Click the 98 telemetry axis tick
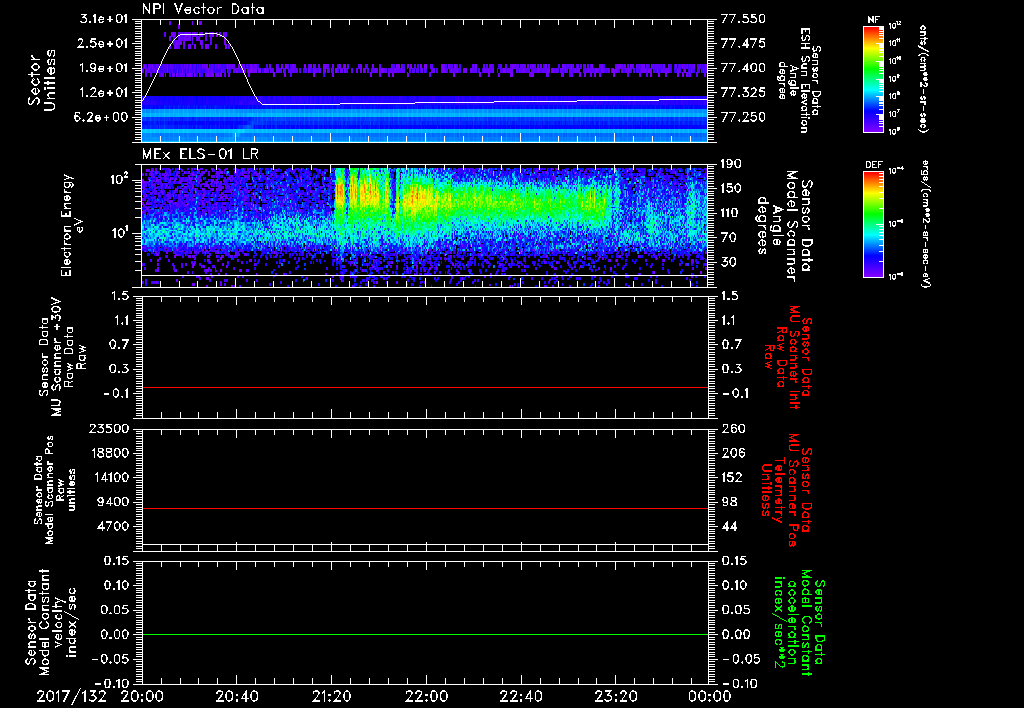This screenshot has height=708, width=1024. click(x=728, y=502)
